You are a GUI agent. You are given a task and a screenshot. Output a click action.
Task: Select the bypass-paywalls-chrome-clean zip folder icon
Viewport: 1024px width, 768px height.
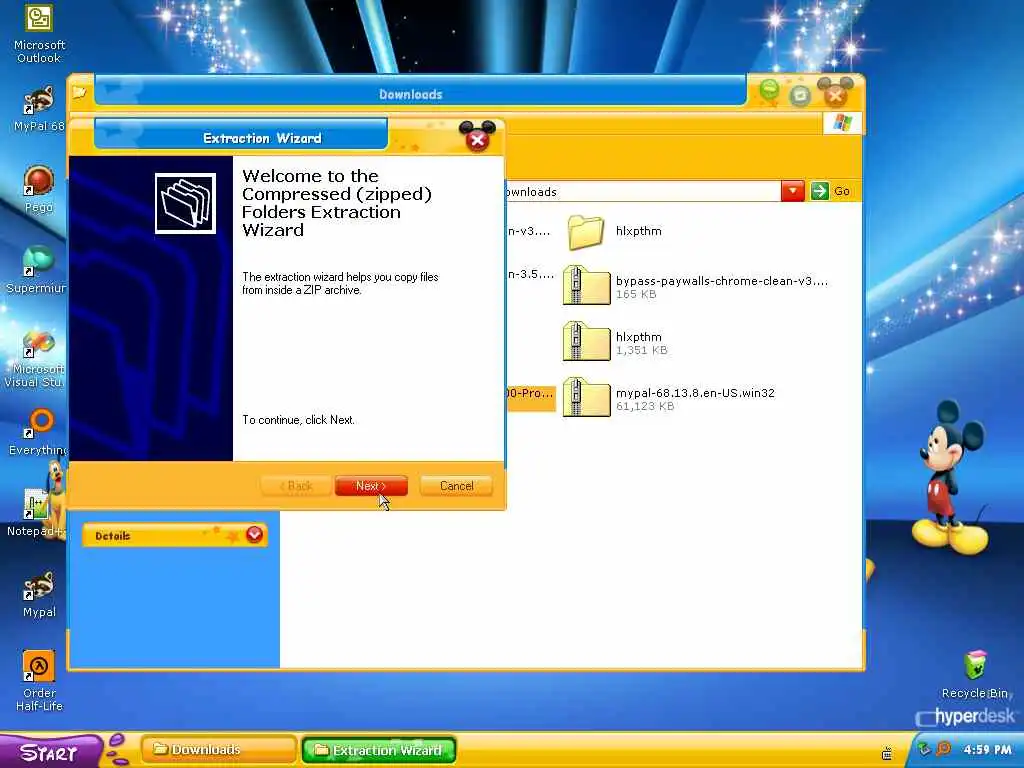click(x=586, y=286)
